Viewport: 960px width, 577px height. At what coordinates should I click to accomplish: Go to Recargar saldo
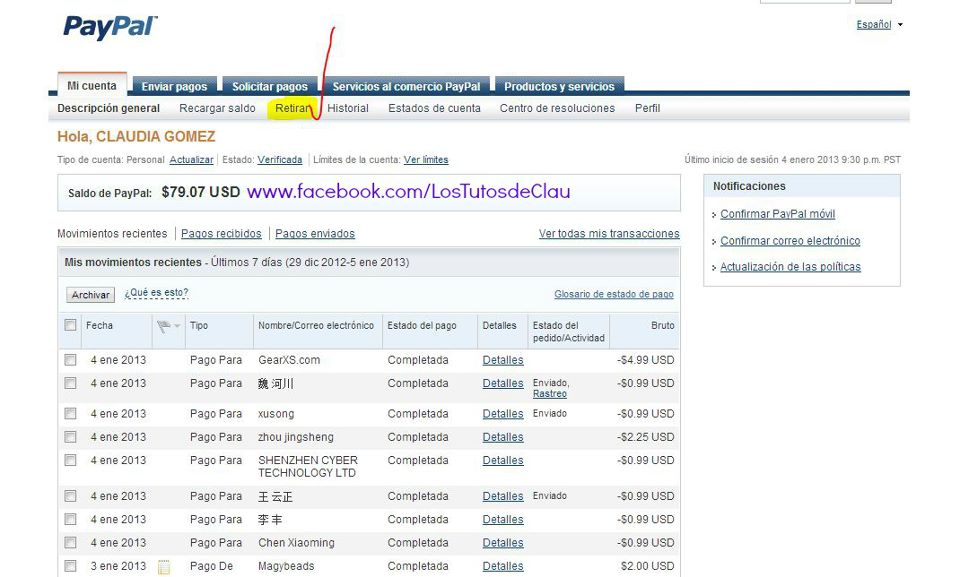click(217, 108)
